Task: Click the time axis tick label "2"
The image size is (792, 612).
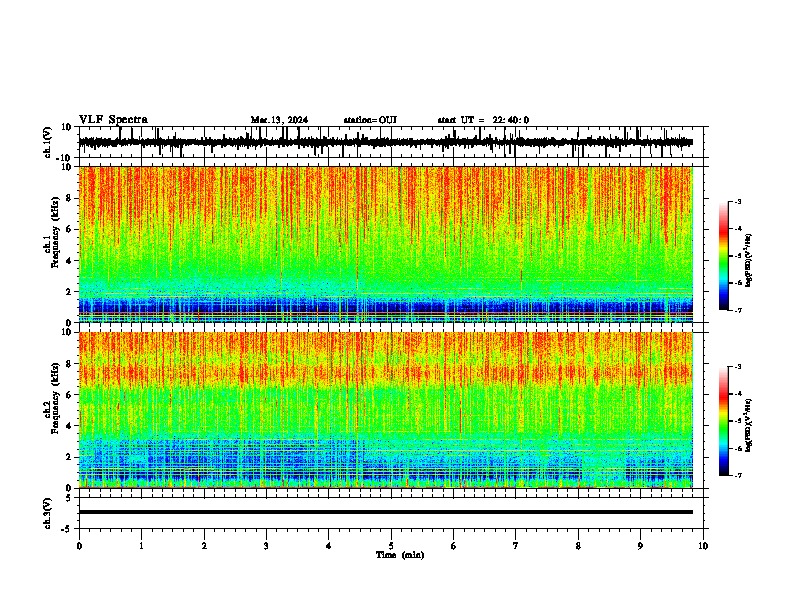Action: coord(204,546)
